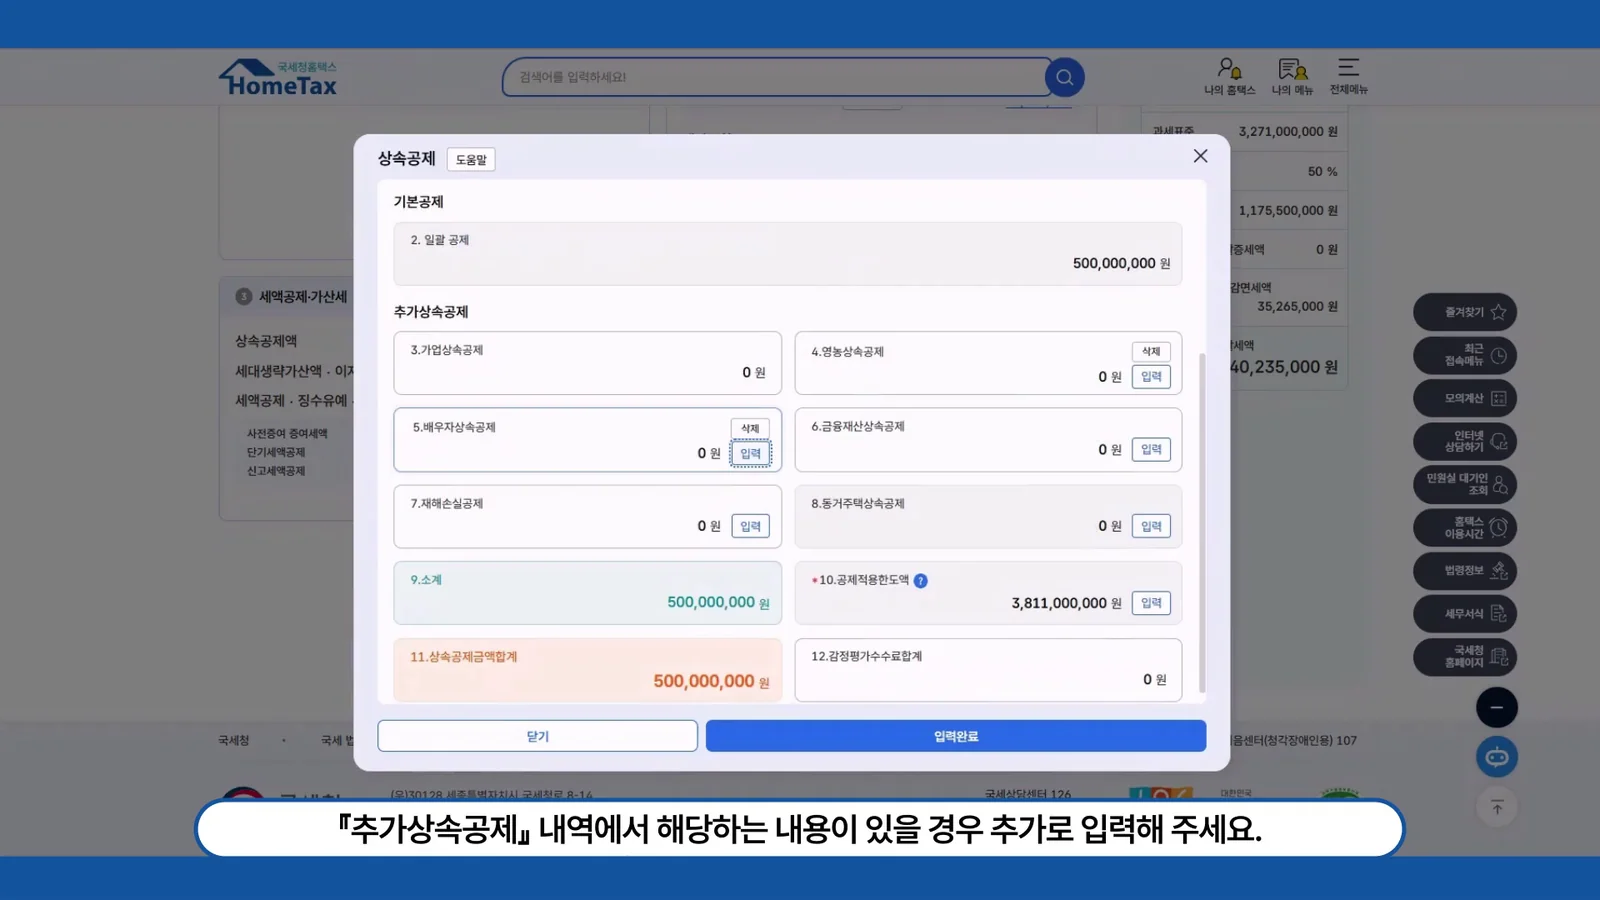Click 입력 for 8.동거주택상속공제

coord(1151,526)
